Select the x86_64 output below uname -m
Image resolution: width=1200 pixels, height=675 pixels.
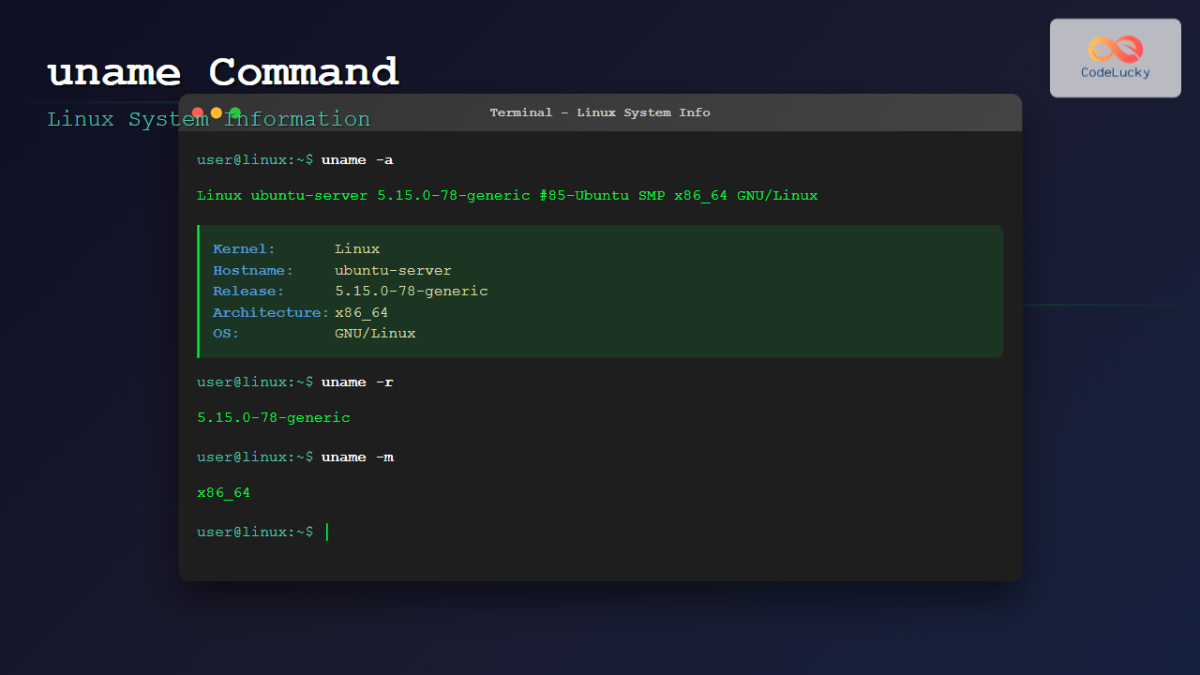tap(223, 492)
